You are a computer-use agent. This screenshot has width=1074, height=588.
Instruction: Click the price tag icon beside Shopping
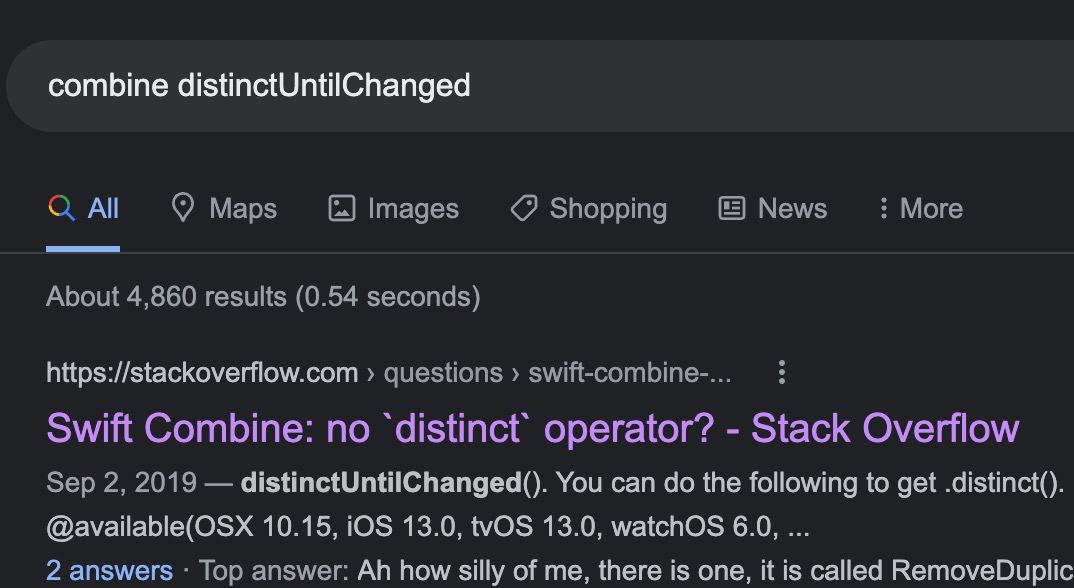524,208
